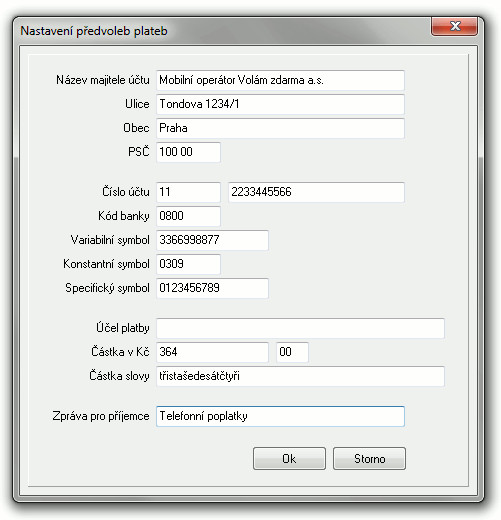Click the Účel platby label

click(123, 328)
